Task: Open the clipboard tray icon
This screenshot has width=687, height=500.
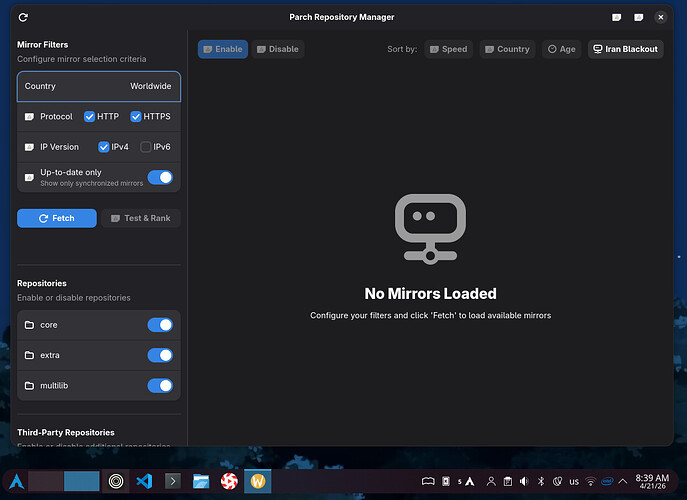Action: click(x=508, y=482)
